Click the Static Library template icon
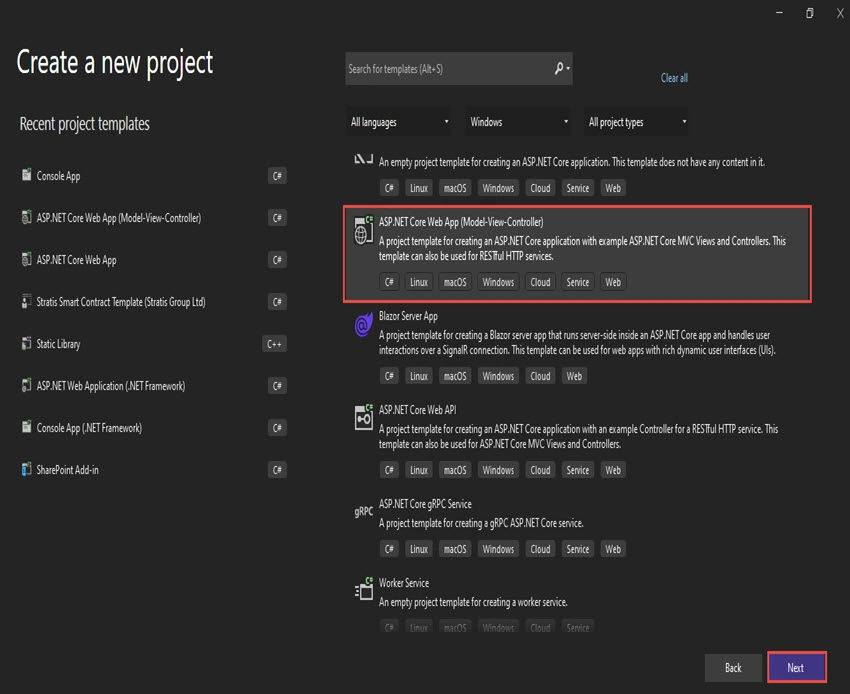 coord(26,343)
